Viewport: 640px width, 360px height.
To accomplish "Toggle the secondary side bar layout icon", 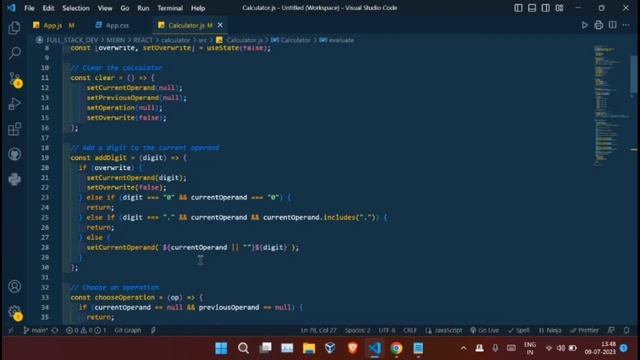I will pyautogui.click(x=545, y=8).
